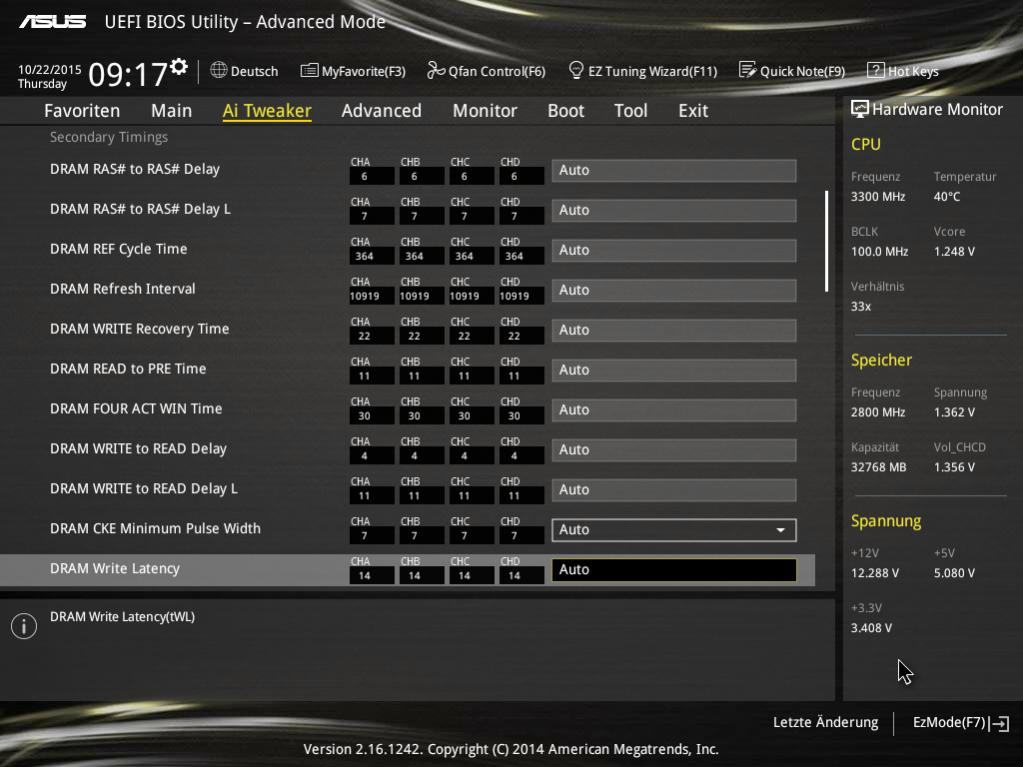
Task: Open the Favoriten tab
Action: tap(82, 111)
